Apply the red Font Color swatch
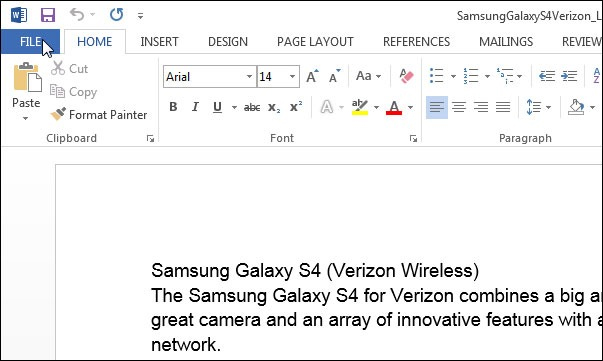The image size is (603, 361). click(394, 107)
